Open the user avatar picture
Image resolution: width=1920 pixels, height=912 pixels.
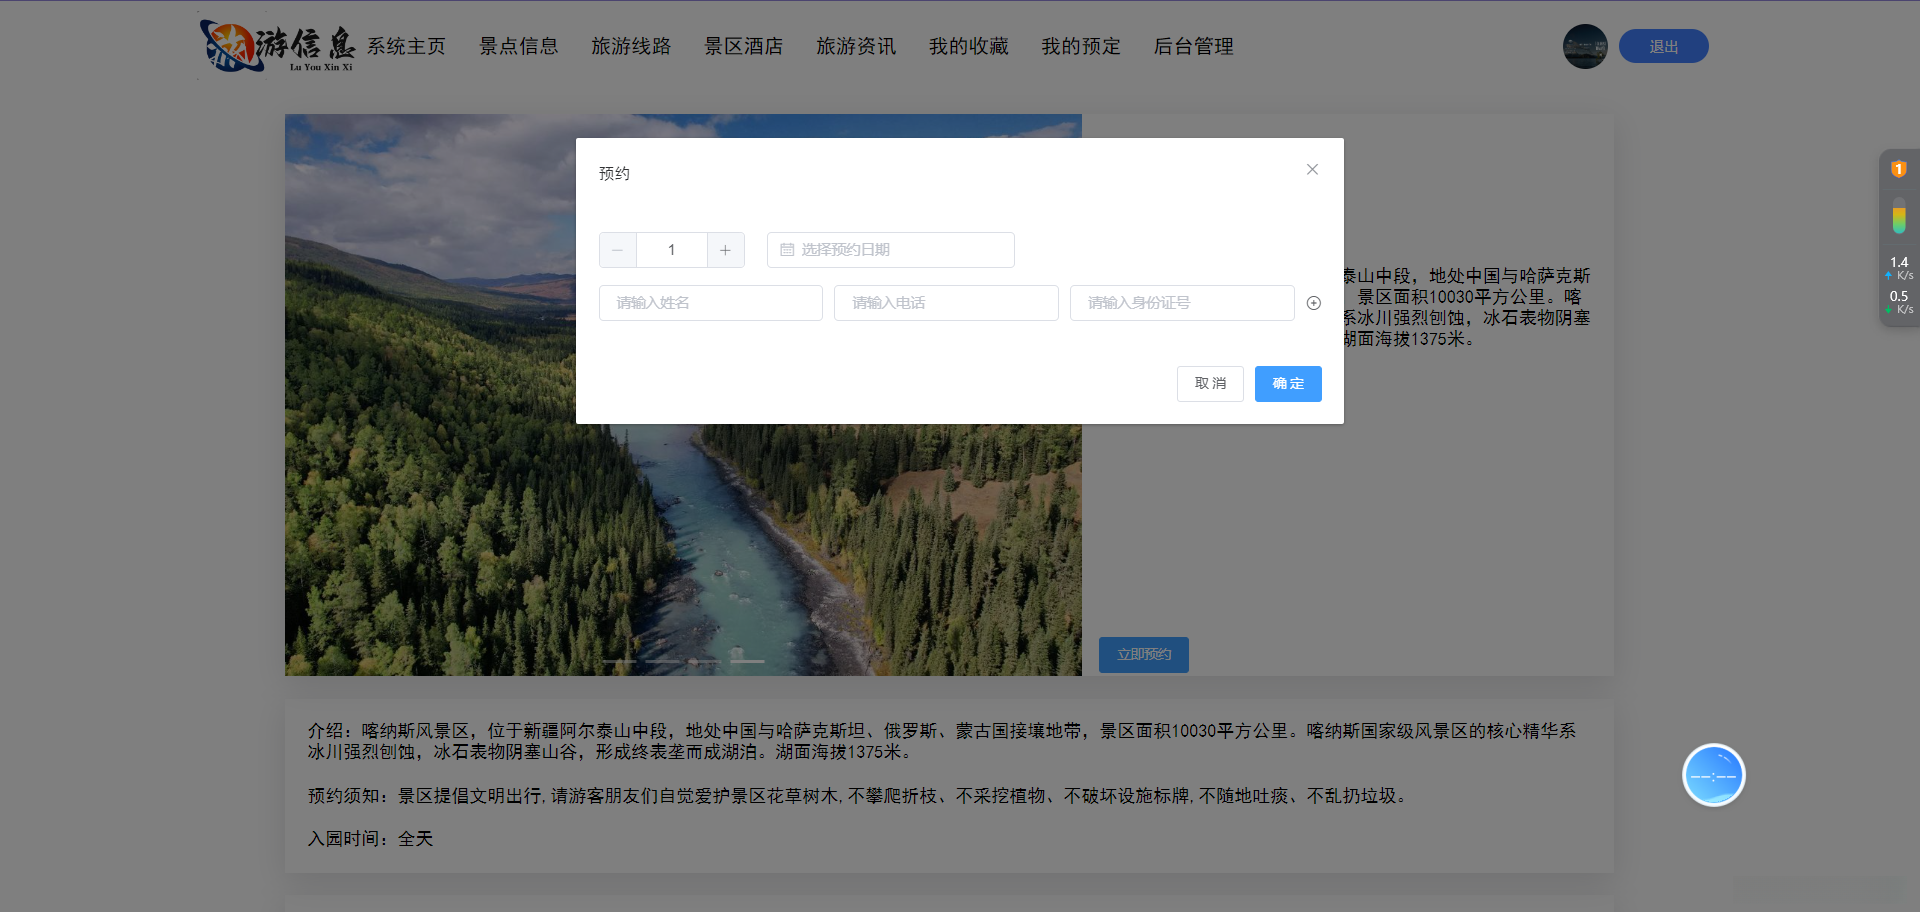pyautogui.click(x=1585, y=46)
